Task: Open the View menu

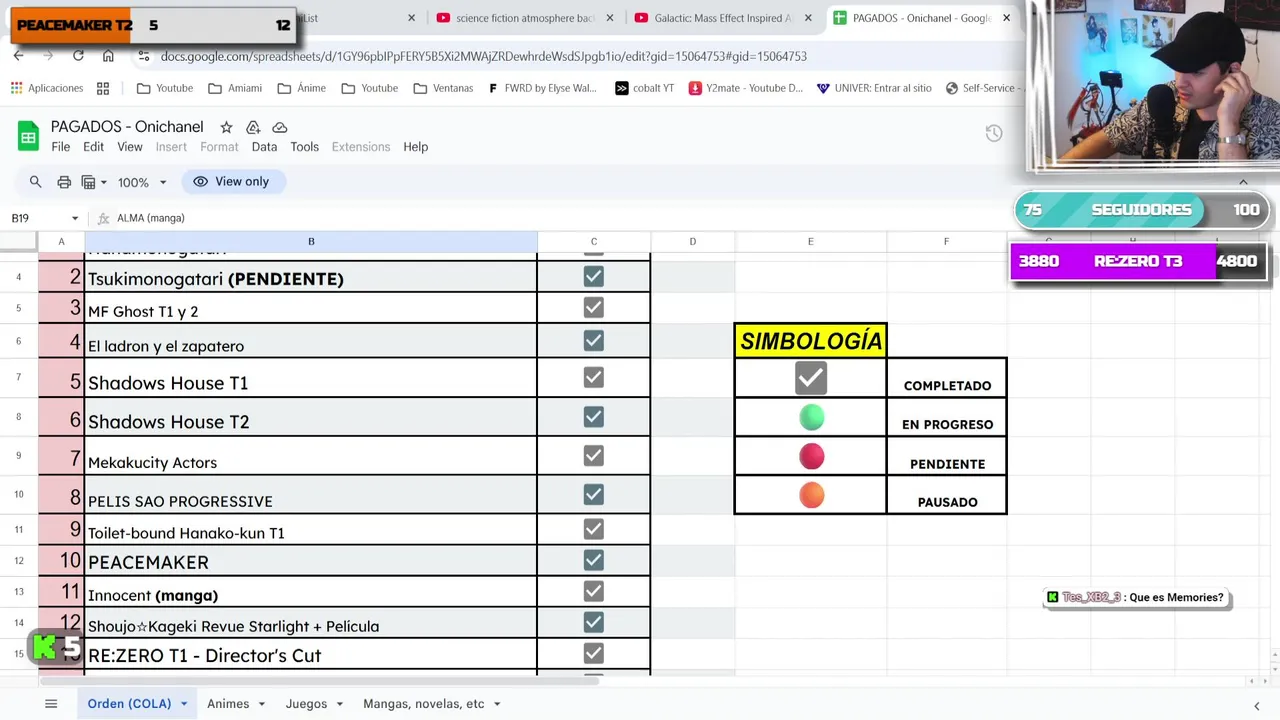Action: coord(130,147)
